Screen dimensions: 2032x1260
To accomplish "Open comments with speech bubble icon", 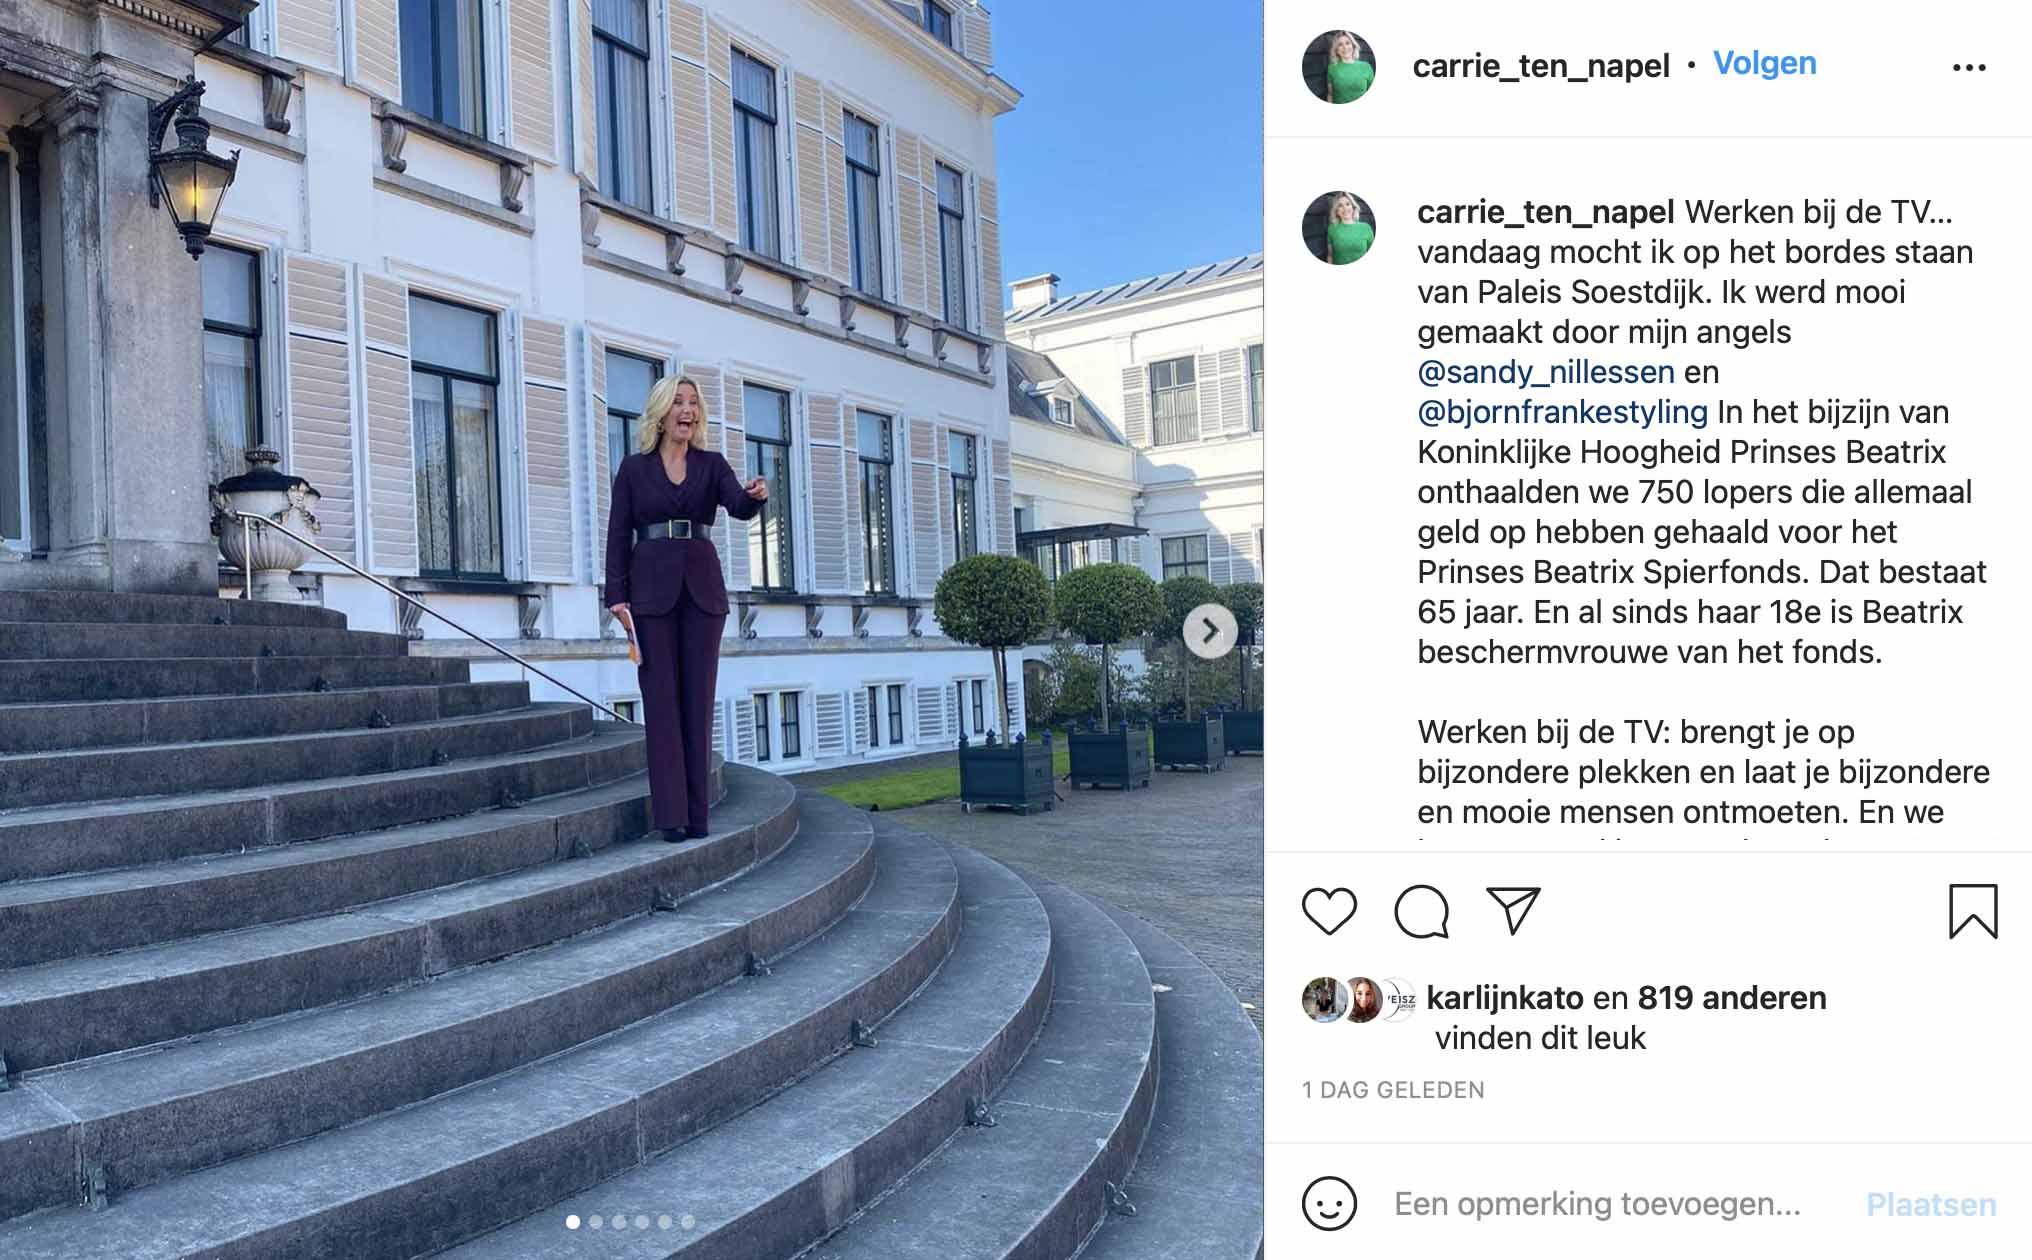I will (x=1421, y=911).
